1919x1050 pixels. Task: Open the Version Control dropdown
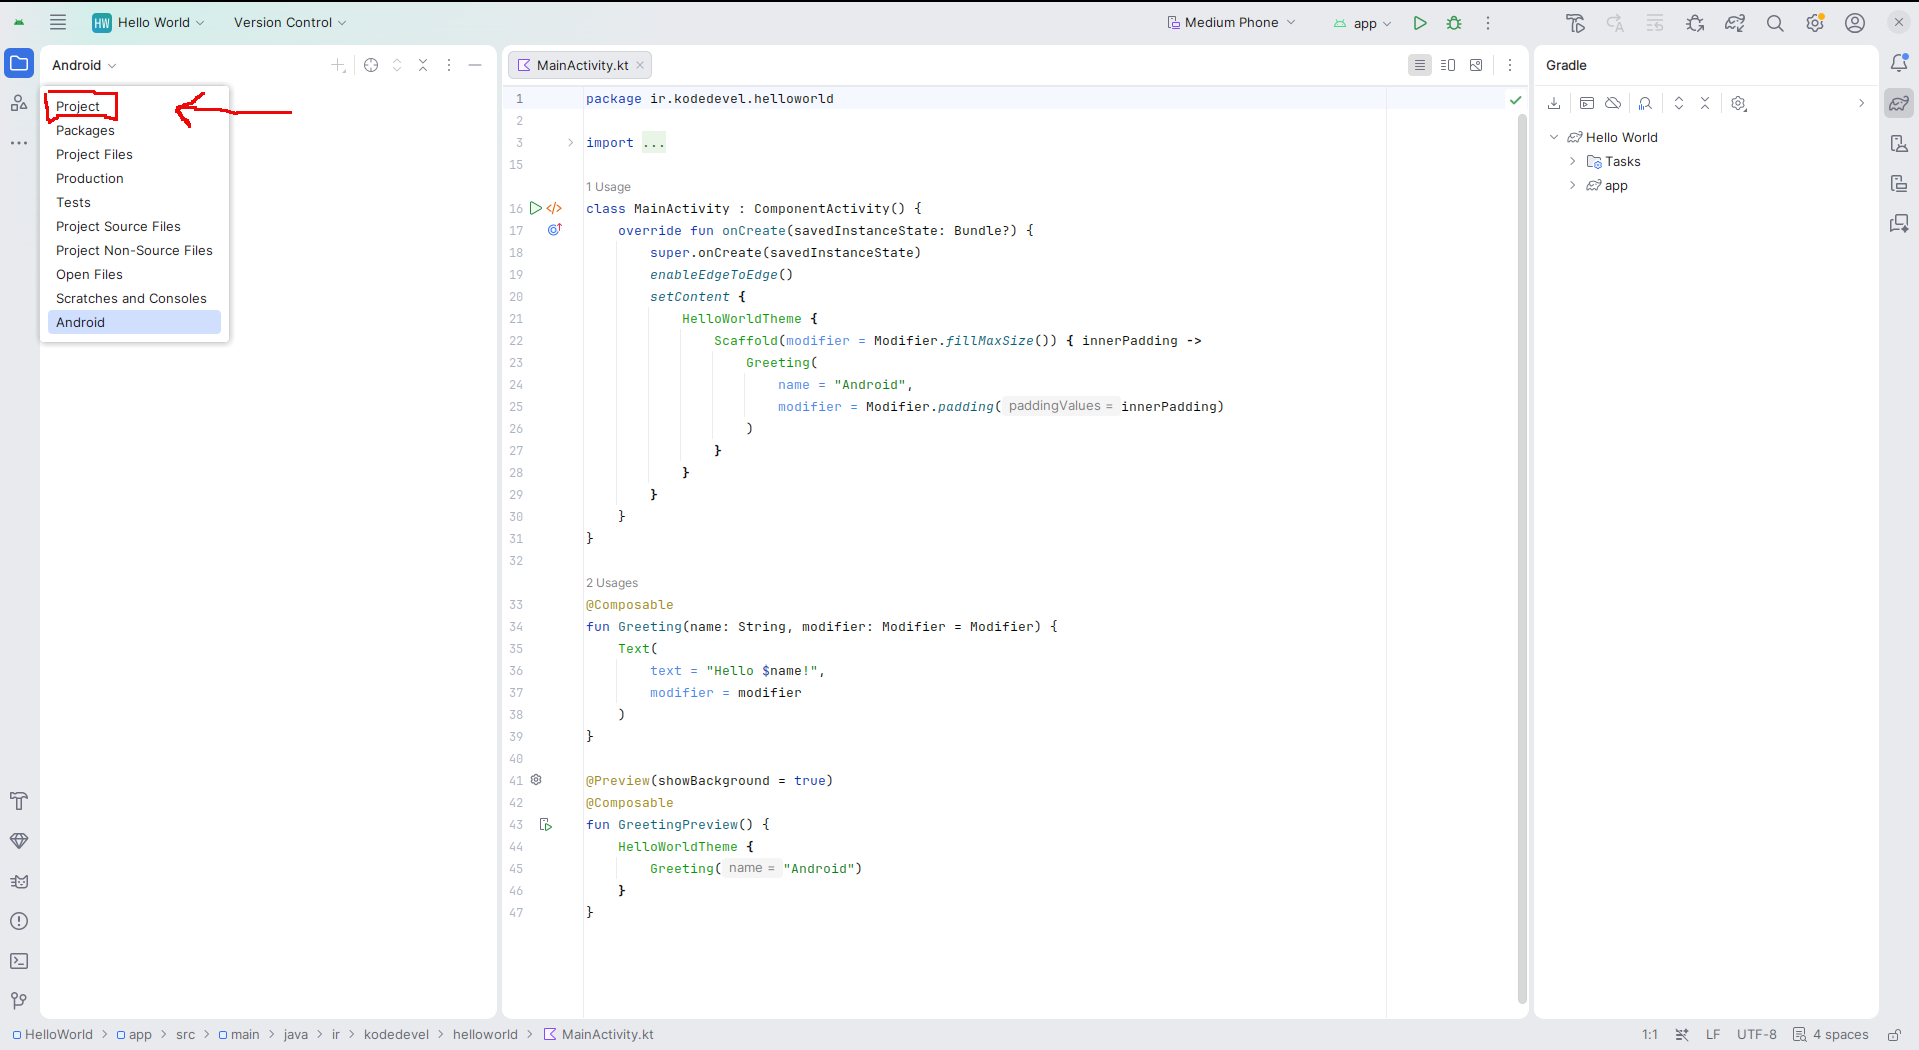[290, 22]
